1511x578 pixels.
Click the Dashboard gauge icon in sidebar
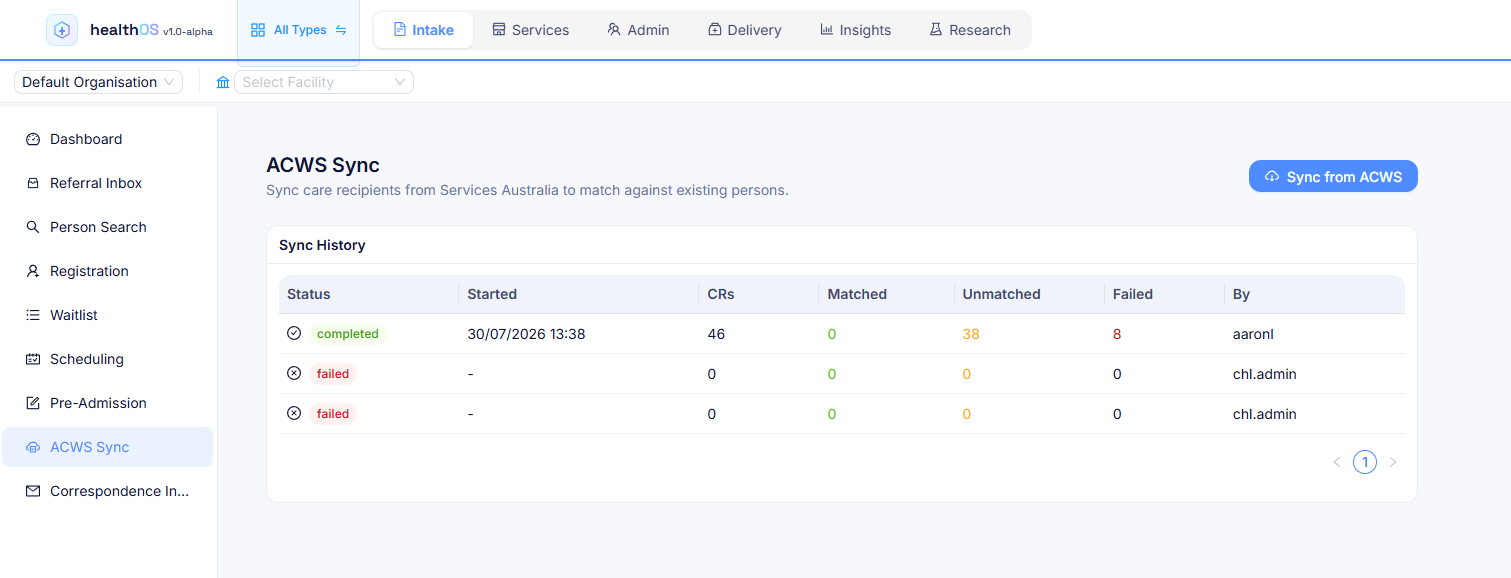pyautogui.click(x=33, y=139)
